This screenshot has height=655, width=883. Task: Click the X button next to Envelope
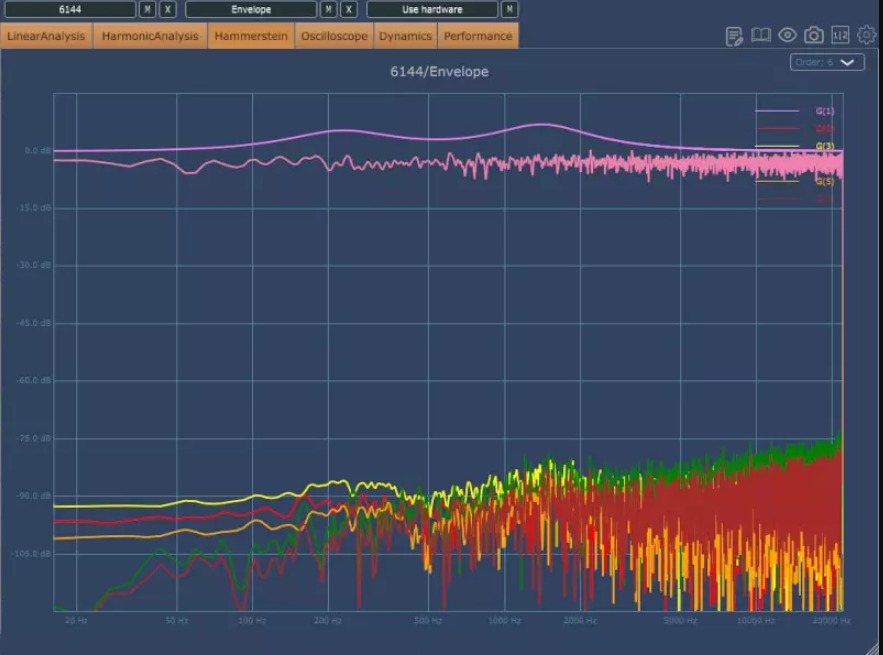(348, 10)
